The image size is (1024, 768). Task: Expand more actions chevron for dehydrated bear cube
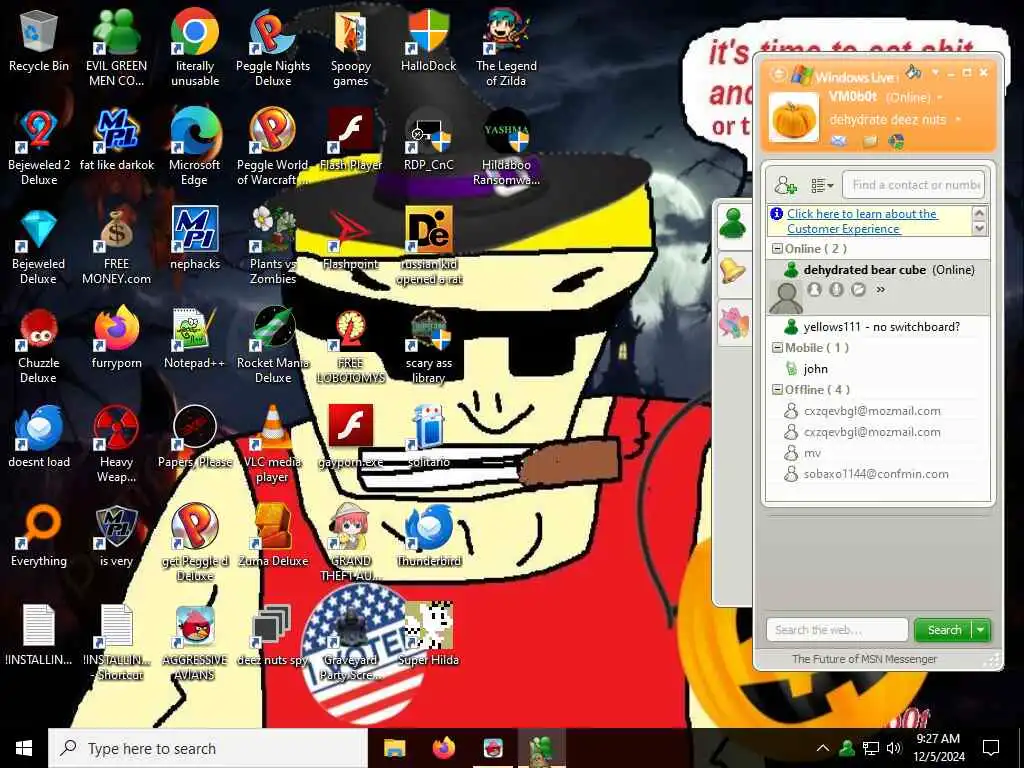[x=880, y=289]
